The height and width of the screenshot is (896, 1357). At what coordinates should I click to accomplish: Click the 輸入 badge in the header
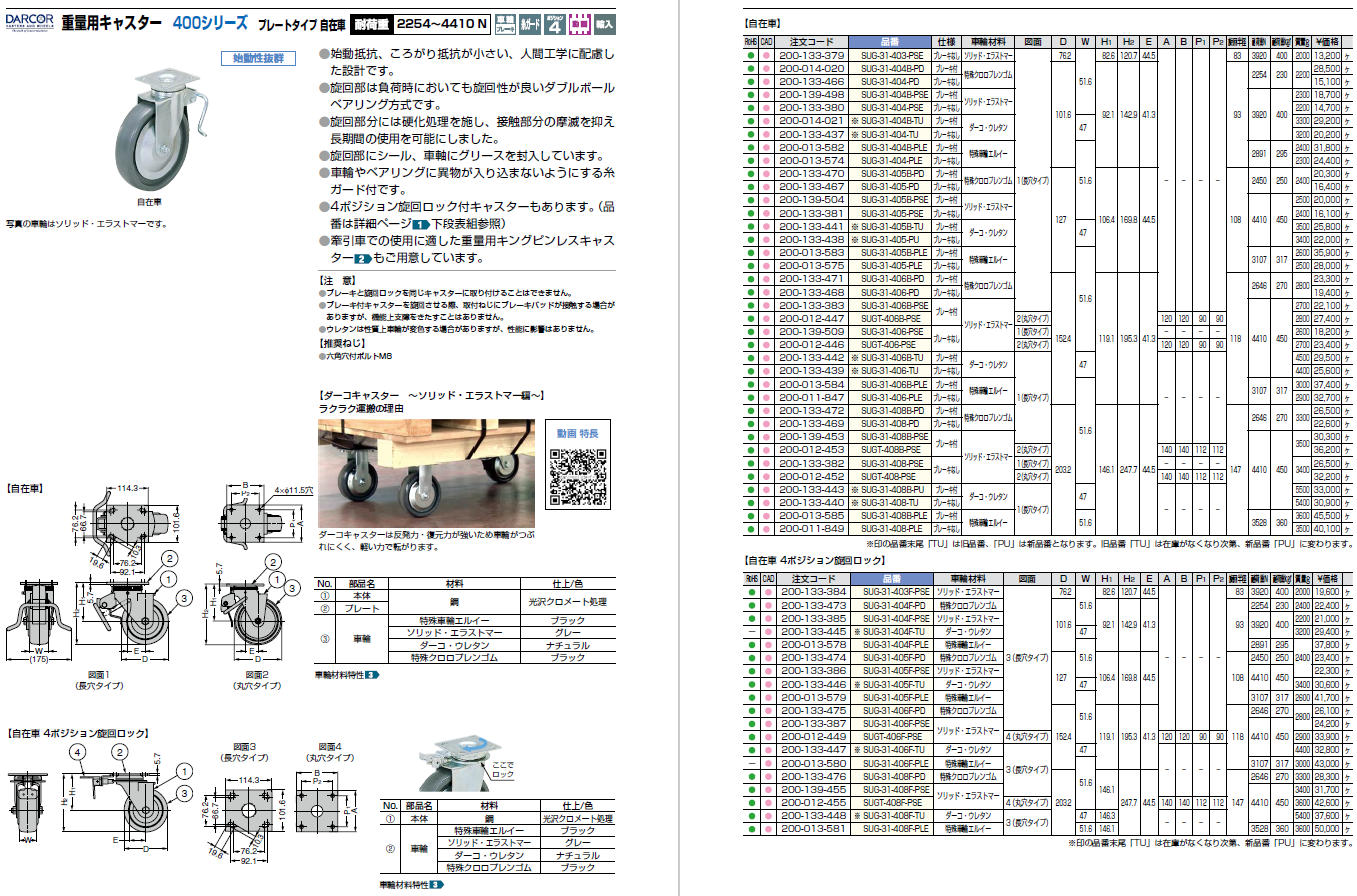(x=604, y=22)
